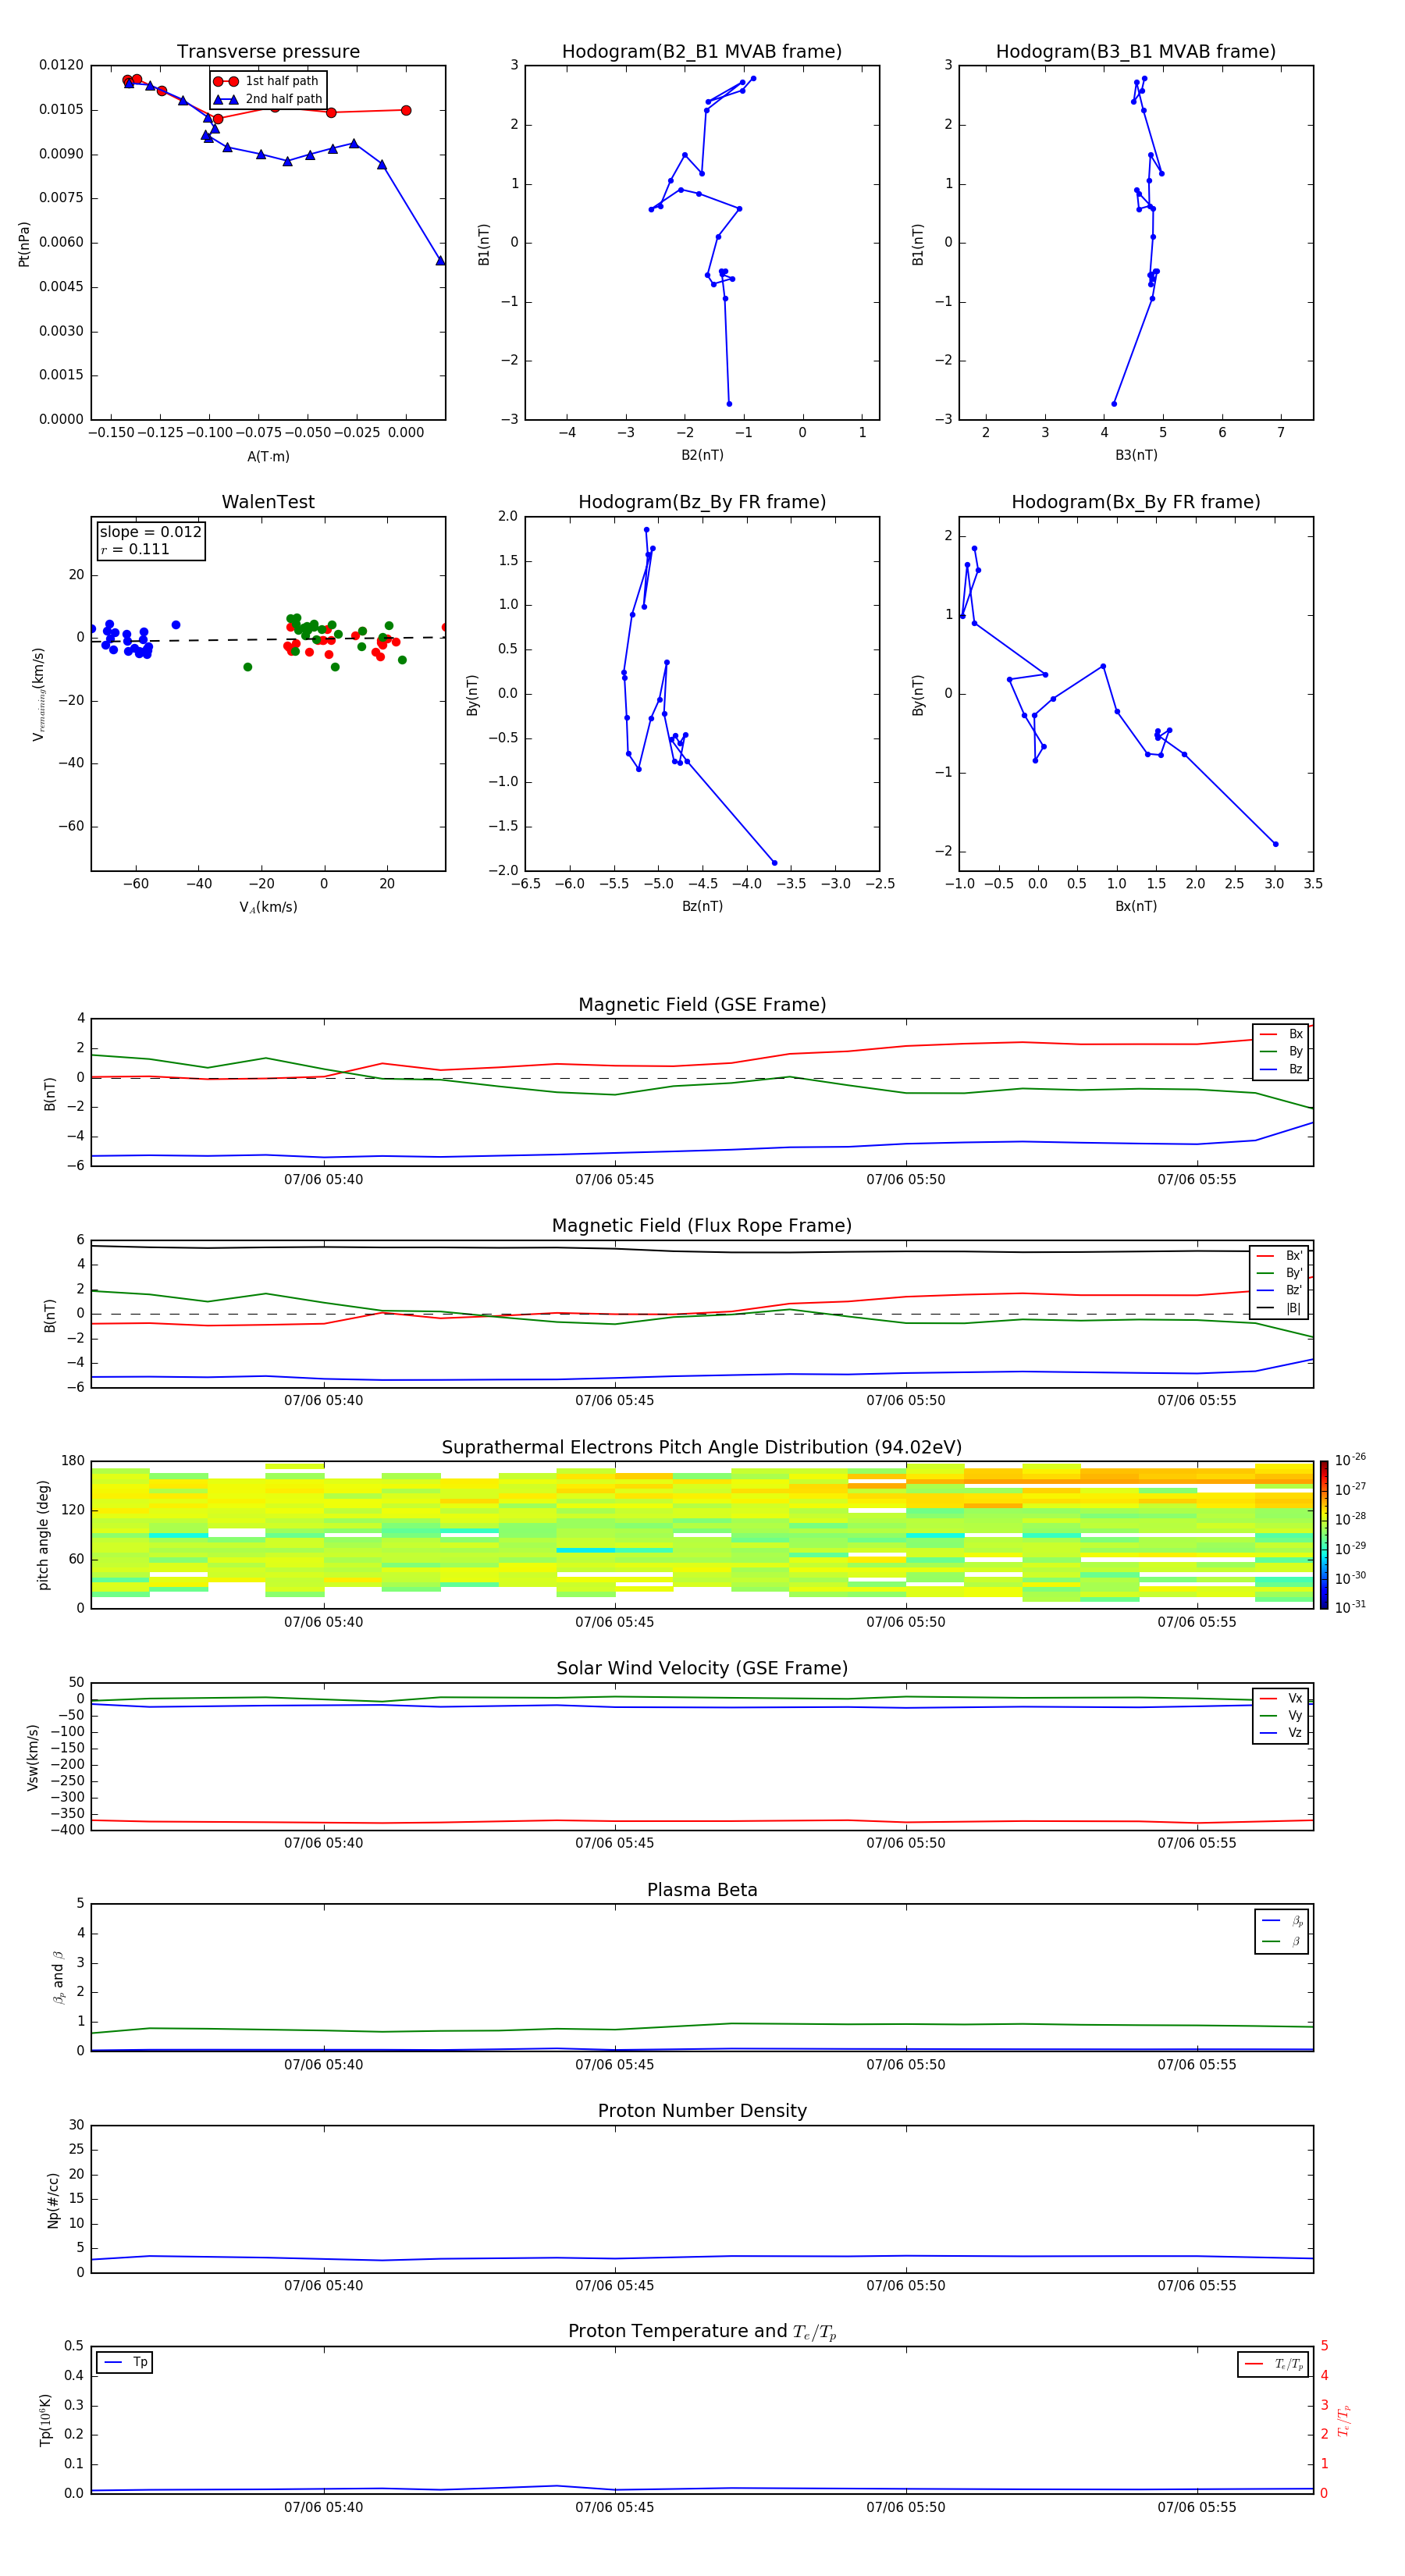Image resolution: width=1405 pixels, height=2576 pixels.
Task: Click the 'Hodogram(B3_B1 MVAB frame)' title
Action: coord(1136,51)
